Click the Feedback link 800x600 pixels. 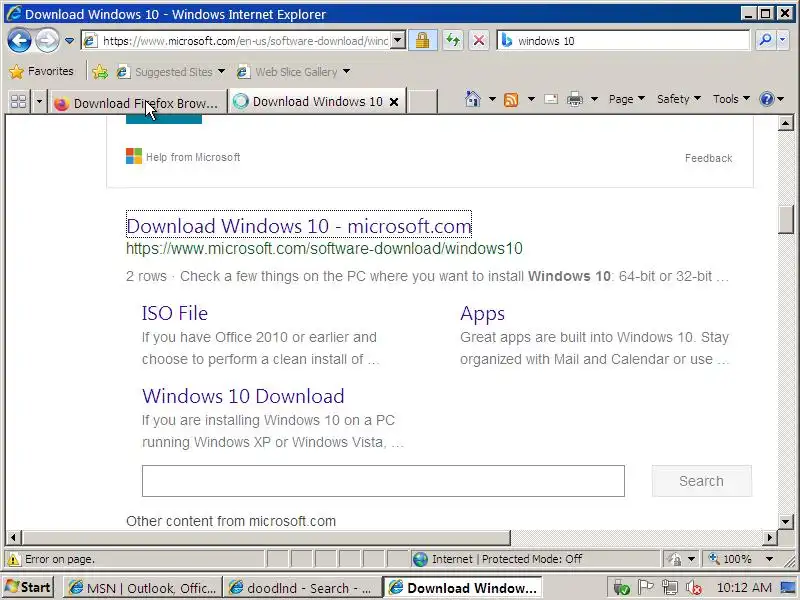coord(708,158)
